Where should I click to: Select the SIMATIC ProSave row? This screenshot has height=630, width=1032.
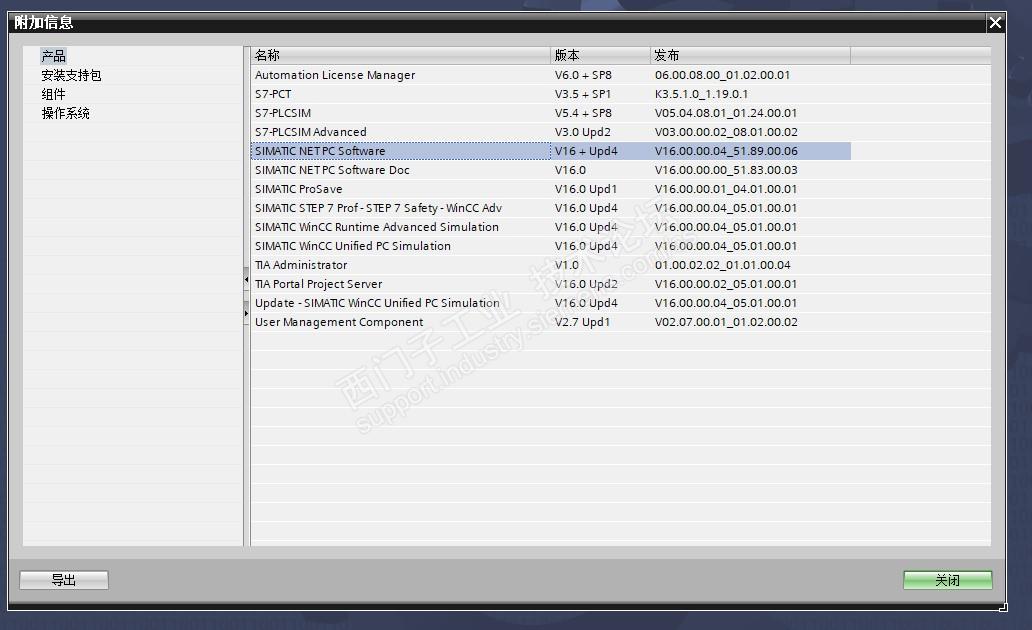(551, 190)
